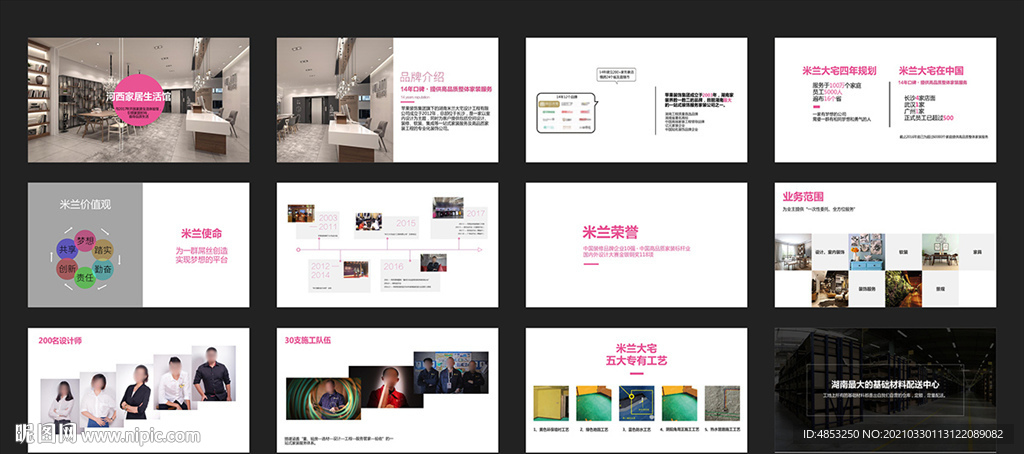Select the 30支施工队伍 heading
1024x454 pixels.
click(308, 340)
